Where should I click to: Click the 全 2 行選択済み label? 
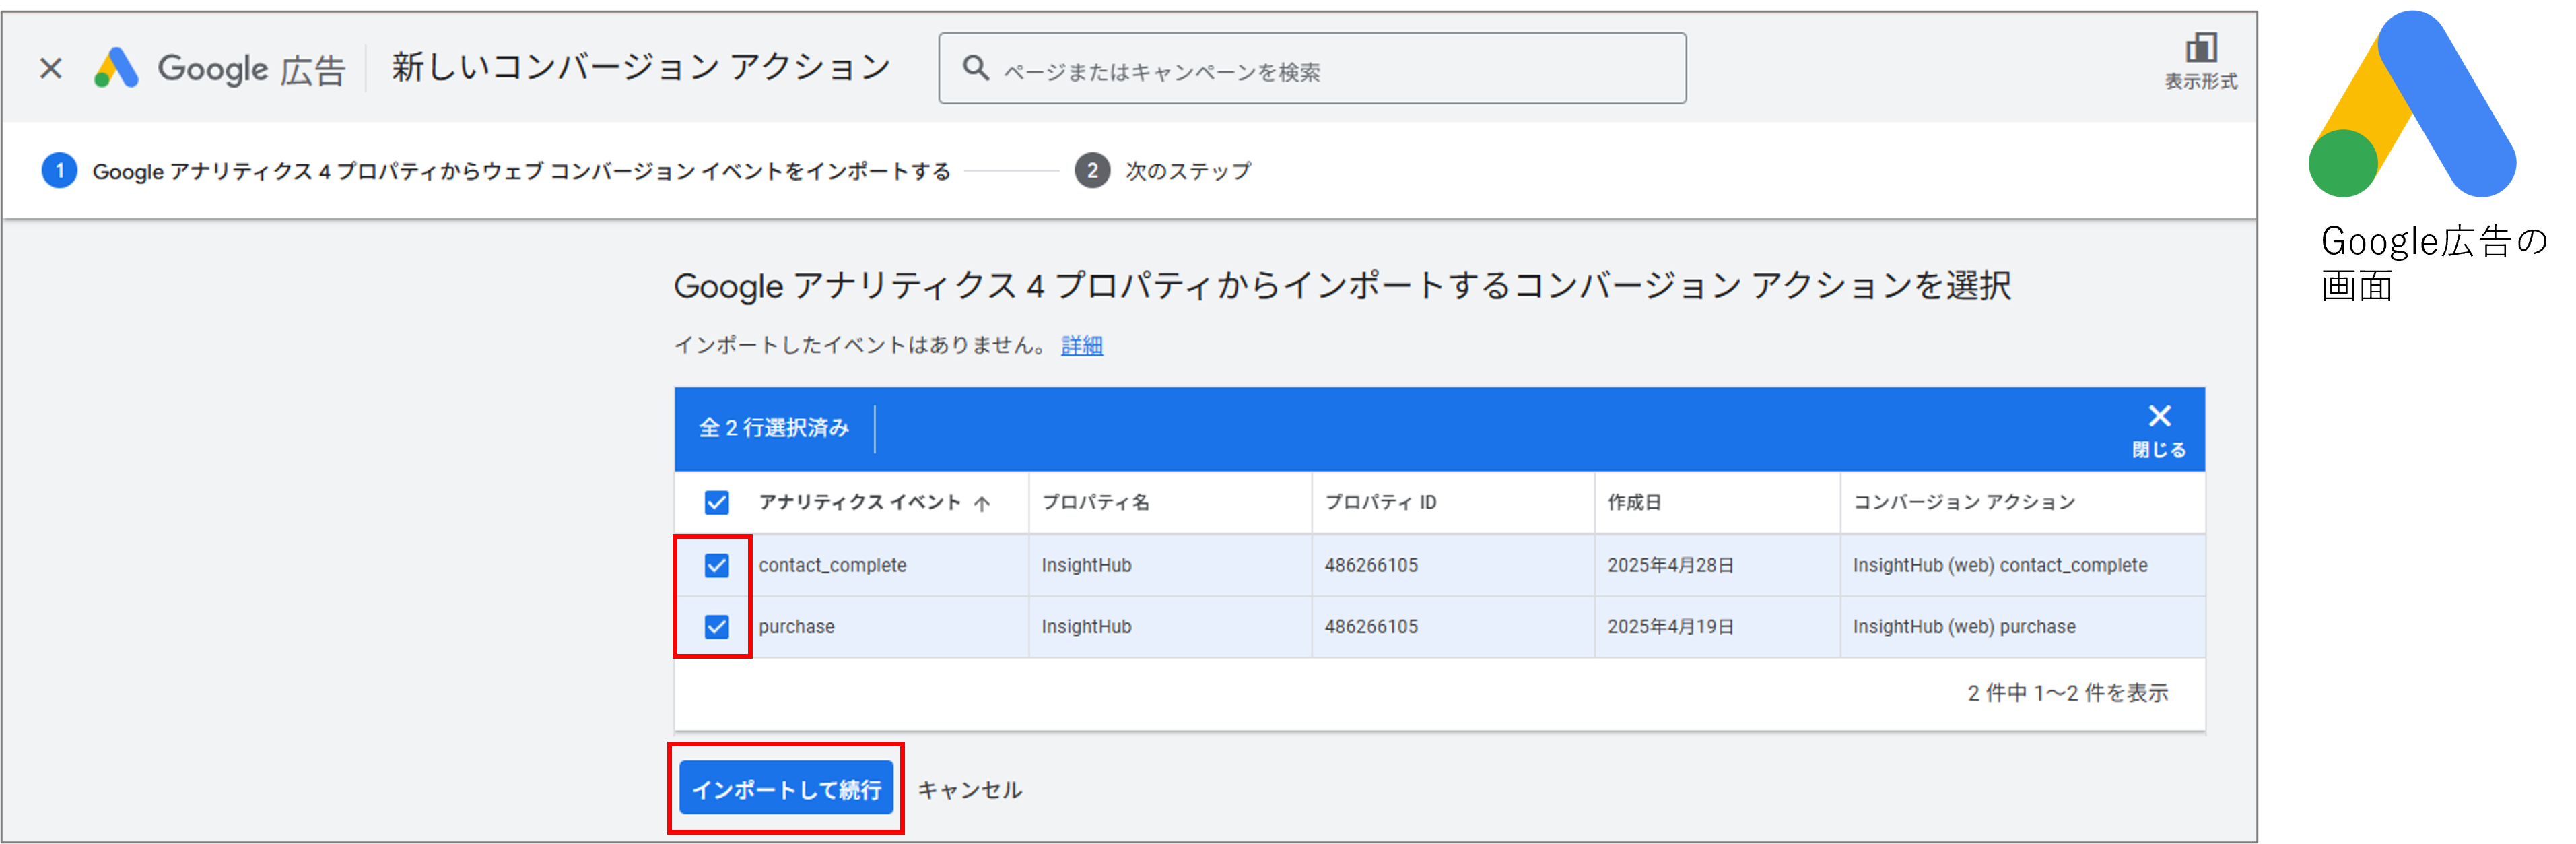click(774, 428)
